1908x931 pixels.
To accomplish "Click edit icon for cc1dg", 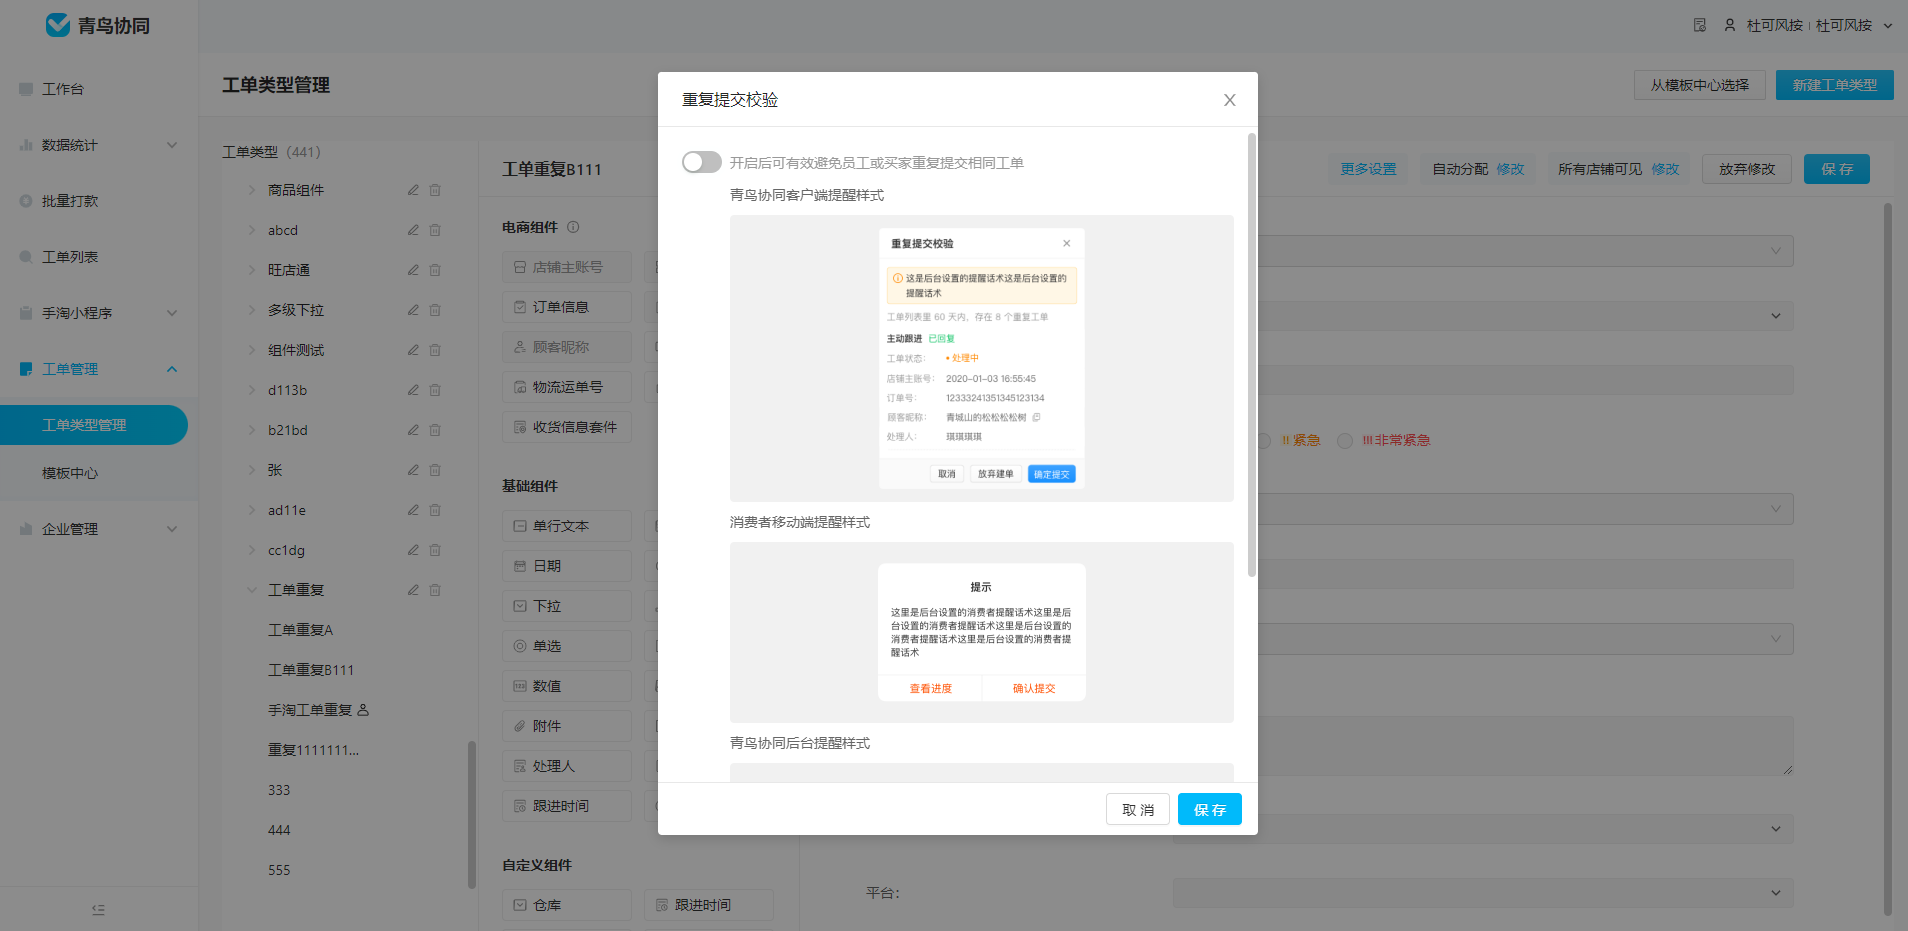I will pyautogui.click(x=413, y=550).
